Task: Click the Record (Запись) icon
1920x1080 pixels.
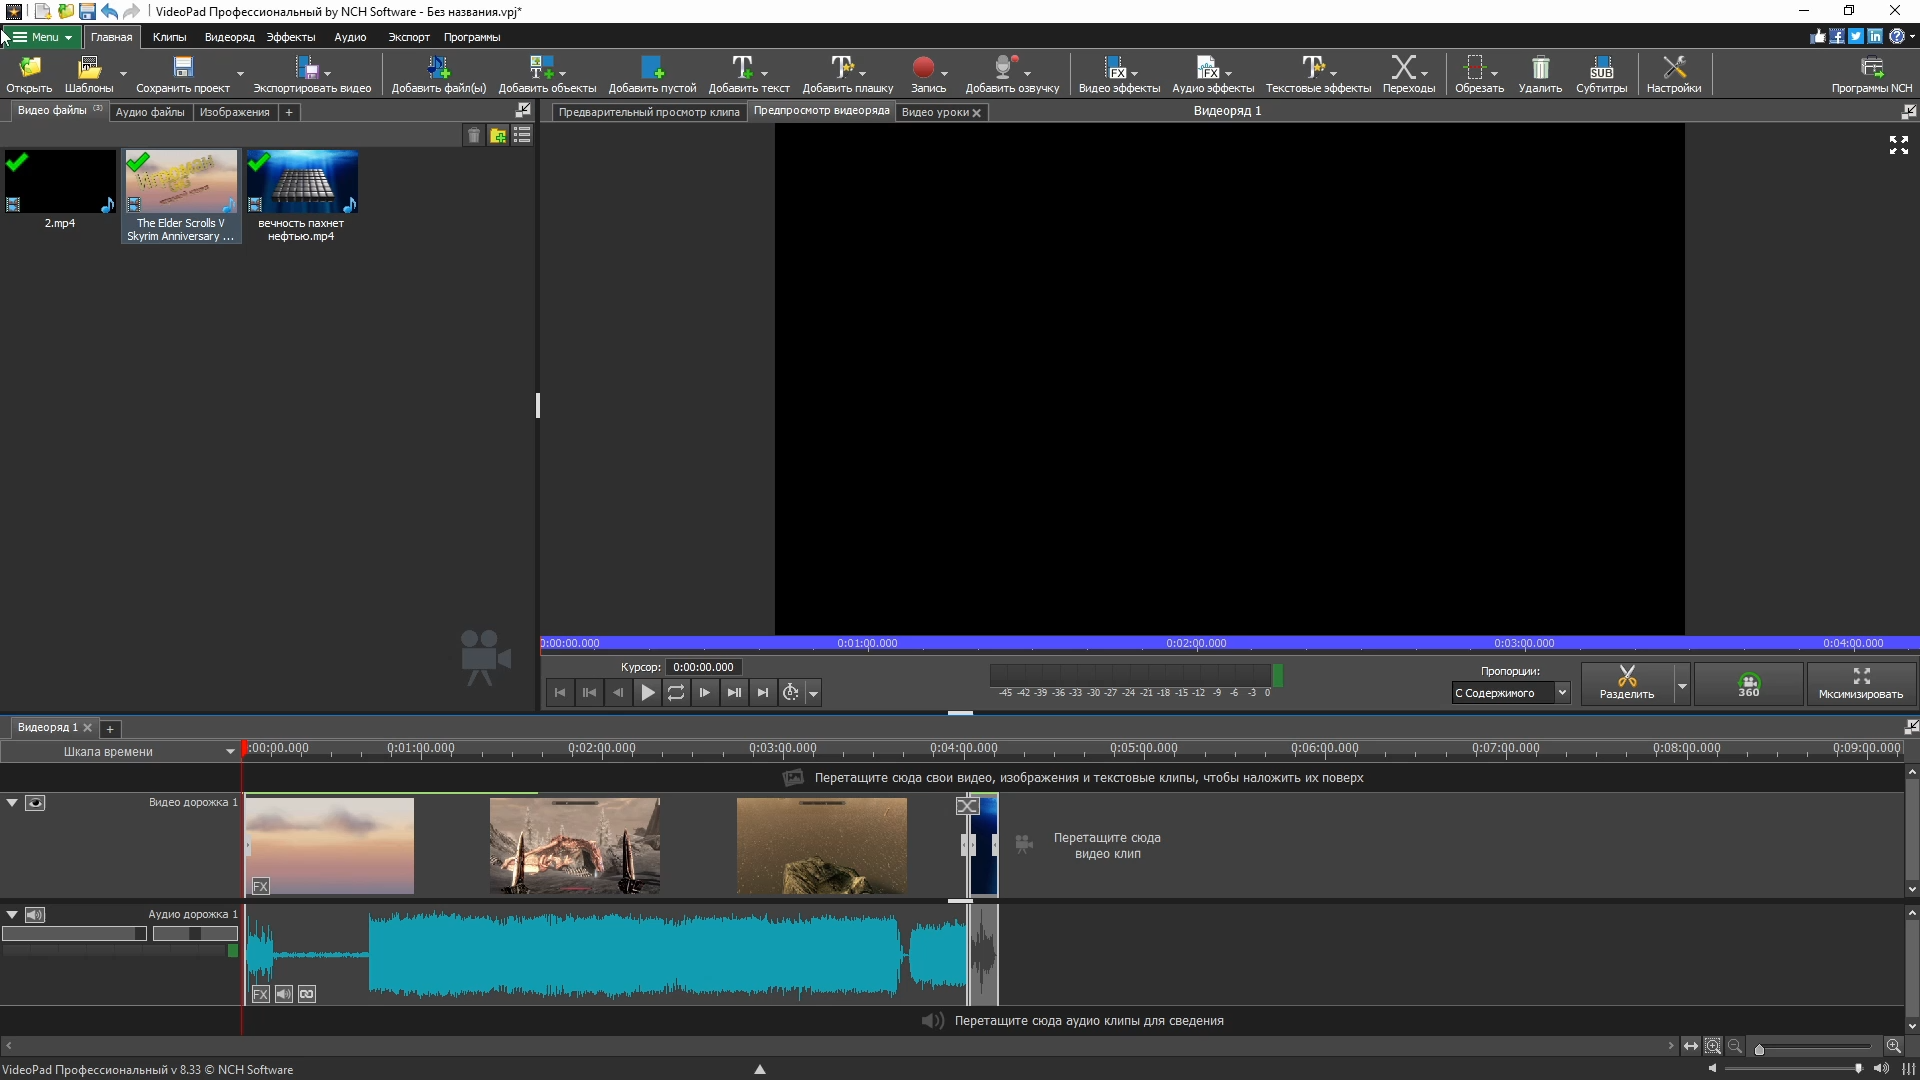Action: [x=923, y=68]
